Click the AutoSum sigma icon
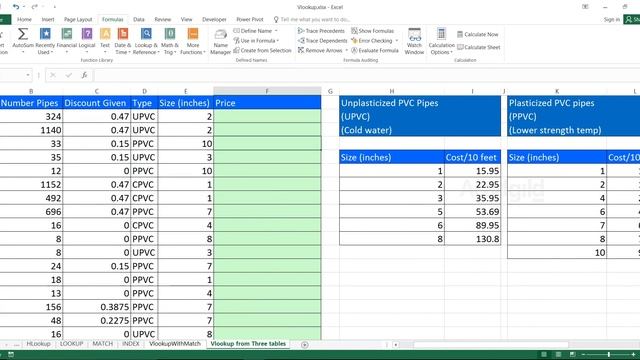The width and height of the screenshot is (640, 360). click(x=23, y=34)
